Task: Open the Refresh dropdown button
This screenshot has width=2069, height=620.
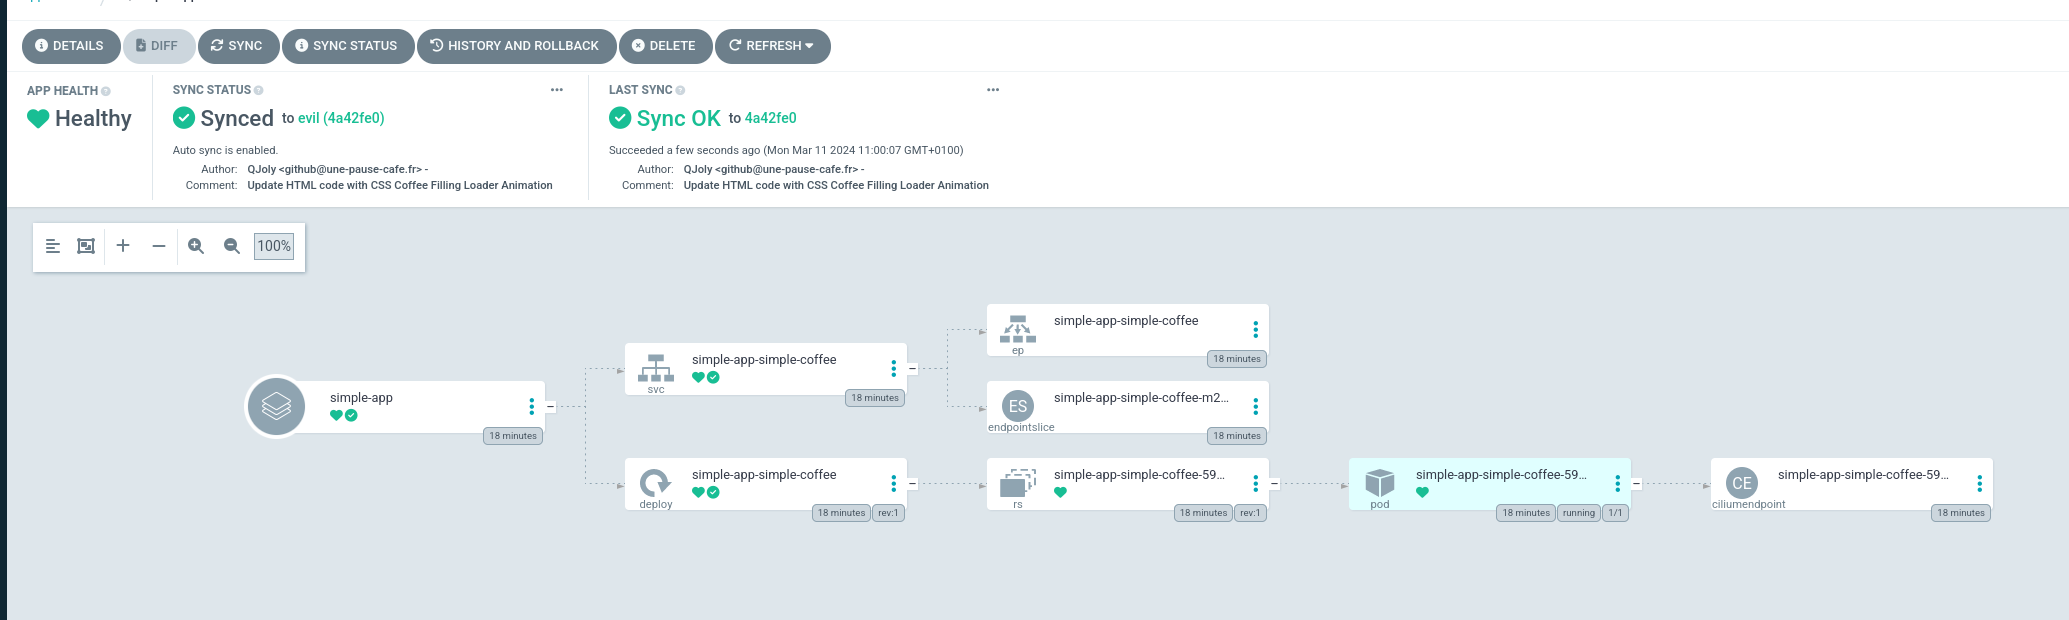Action: tap(772, 46)
